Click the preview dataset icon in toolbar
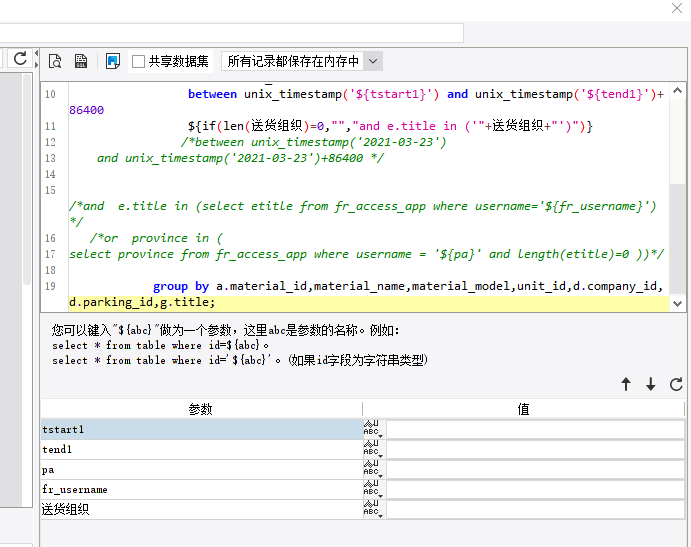The height and width of the screenshot is (547, 691). pos(56,61)
